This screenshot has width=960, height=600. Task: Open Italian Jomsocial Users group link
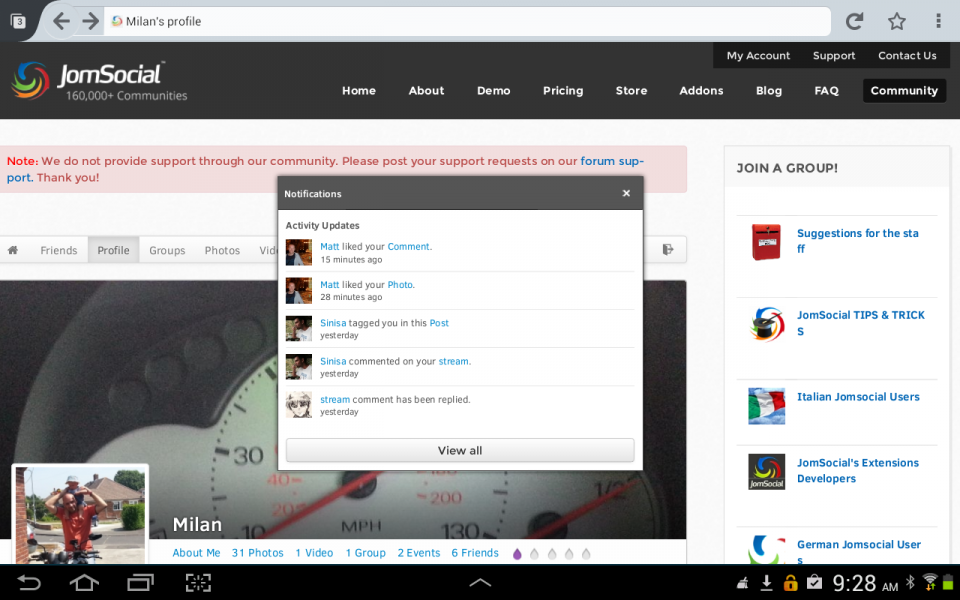coord(858,397)
